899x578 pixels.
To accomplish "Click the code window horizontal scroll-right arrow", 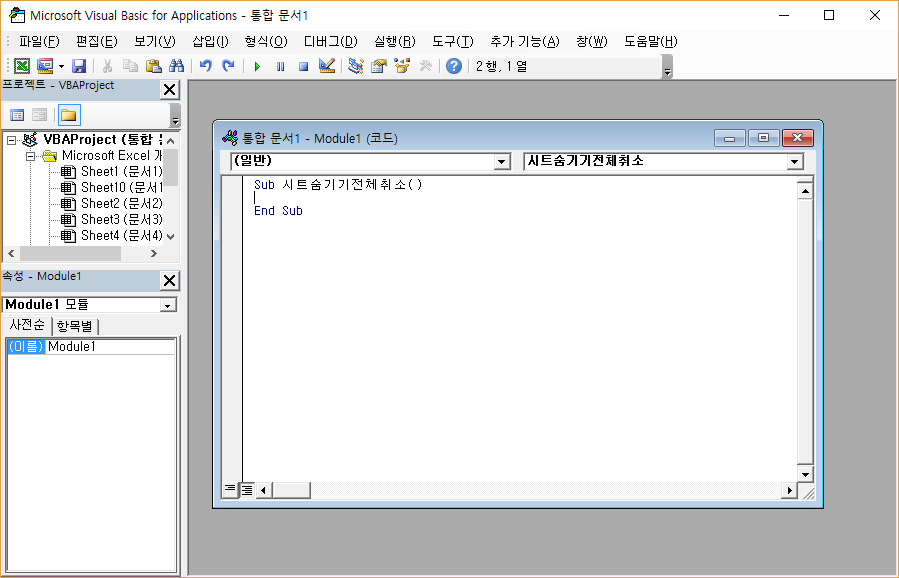I will (789, 490).
